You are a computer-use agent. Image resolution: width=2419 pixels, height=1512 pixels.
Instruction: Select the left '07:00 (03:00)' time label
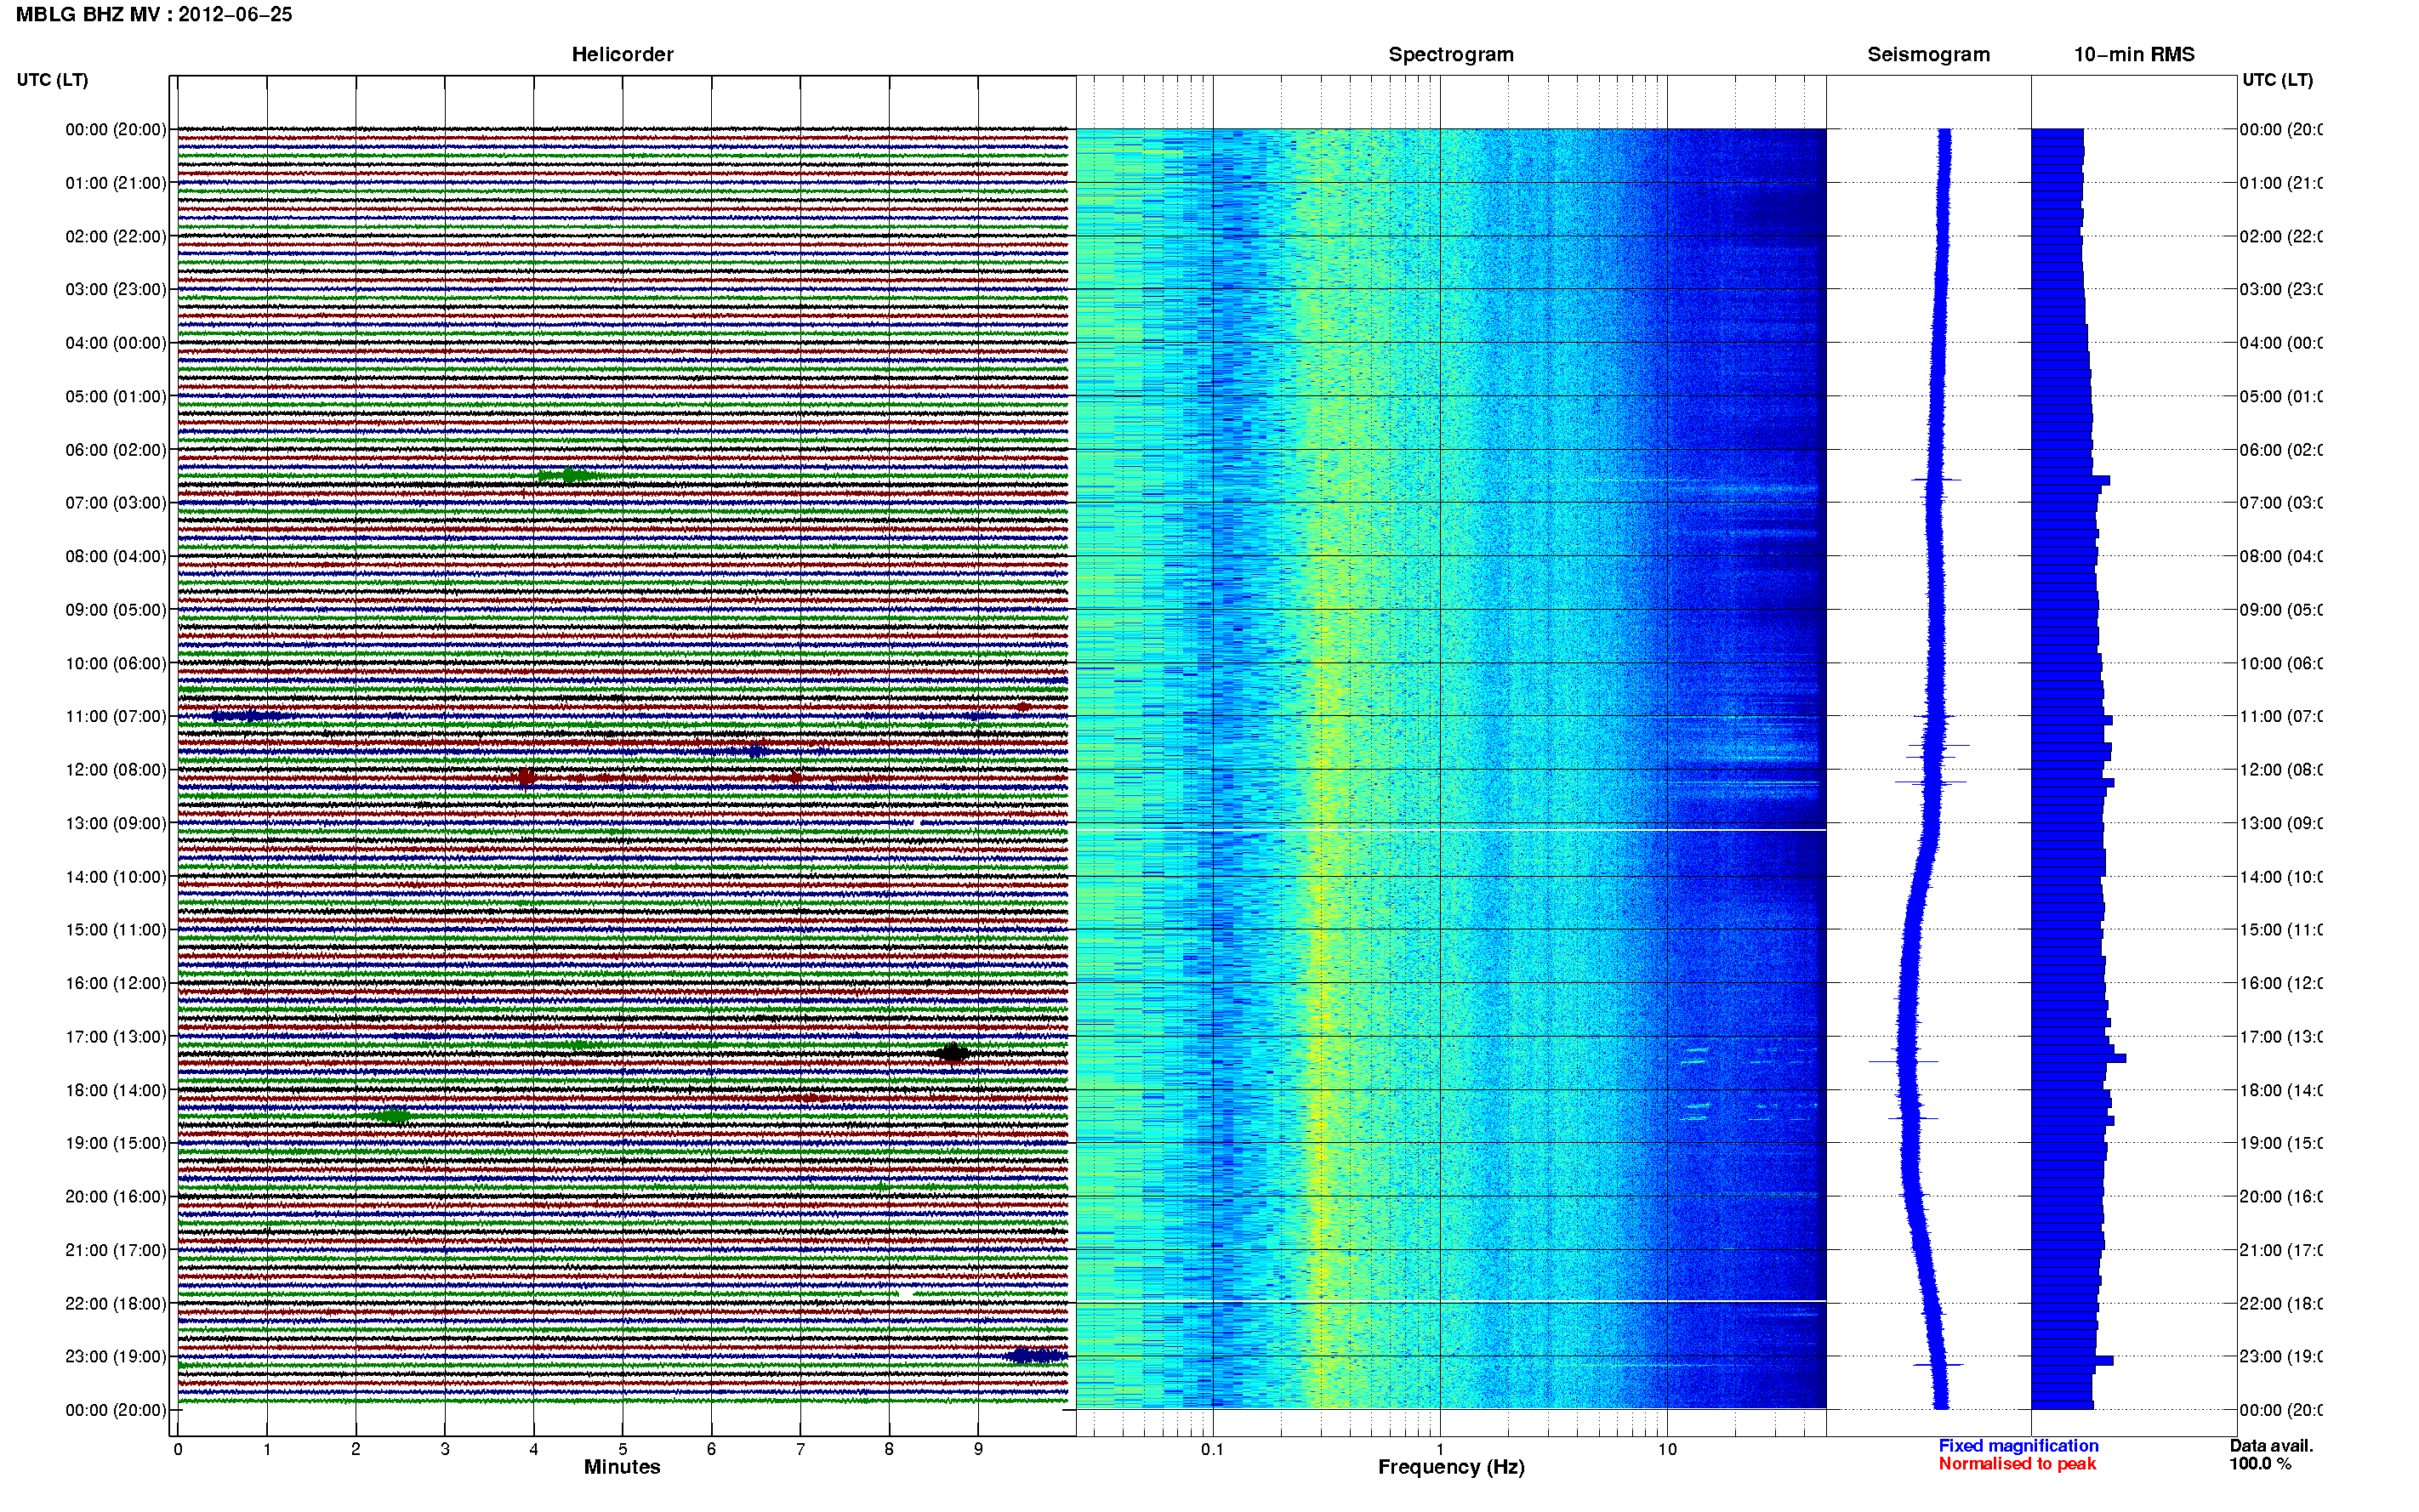click(116, 502)
